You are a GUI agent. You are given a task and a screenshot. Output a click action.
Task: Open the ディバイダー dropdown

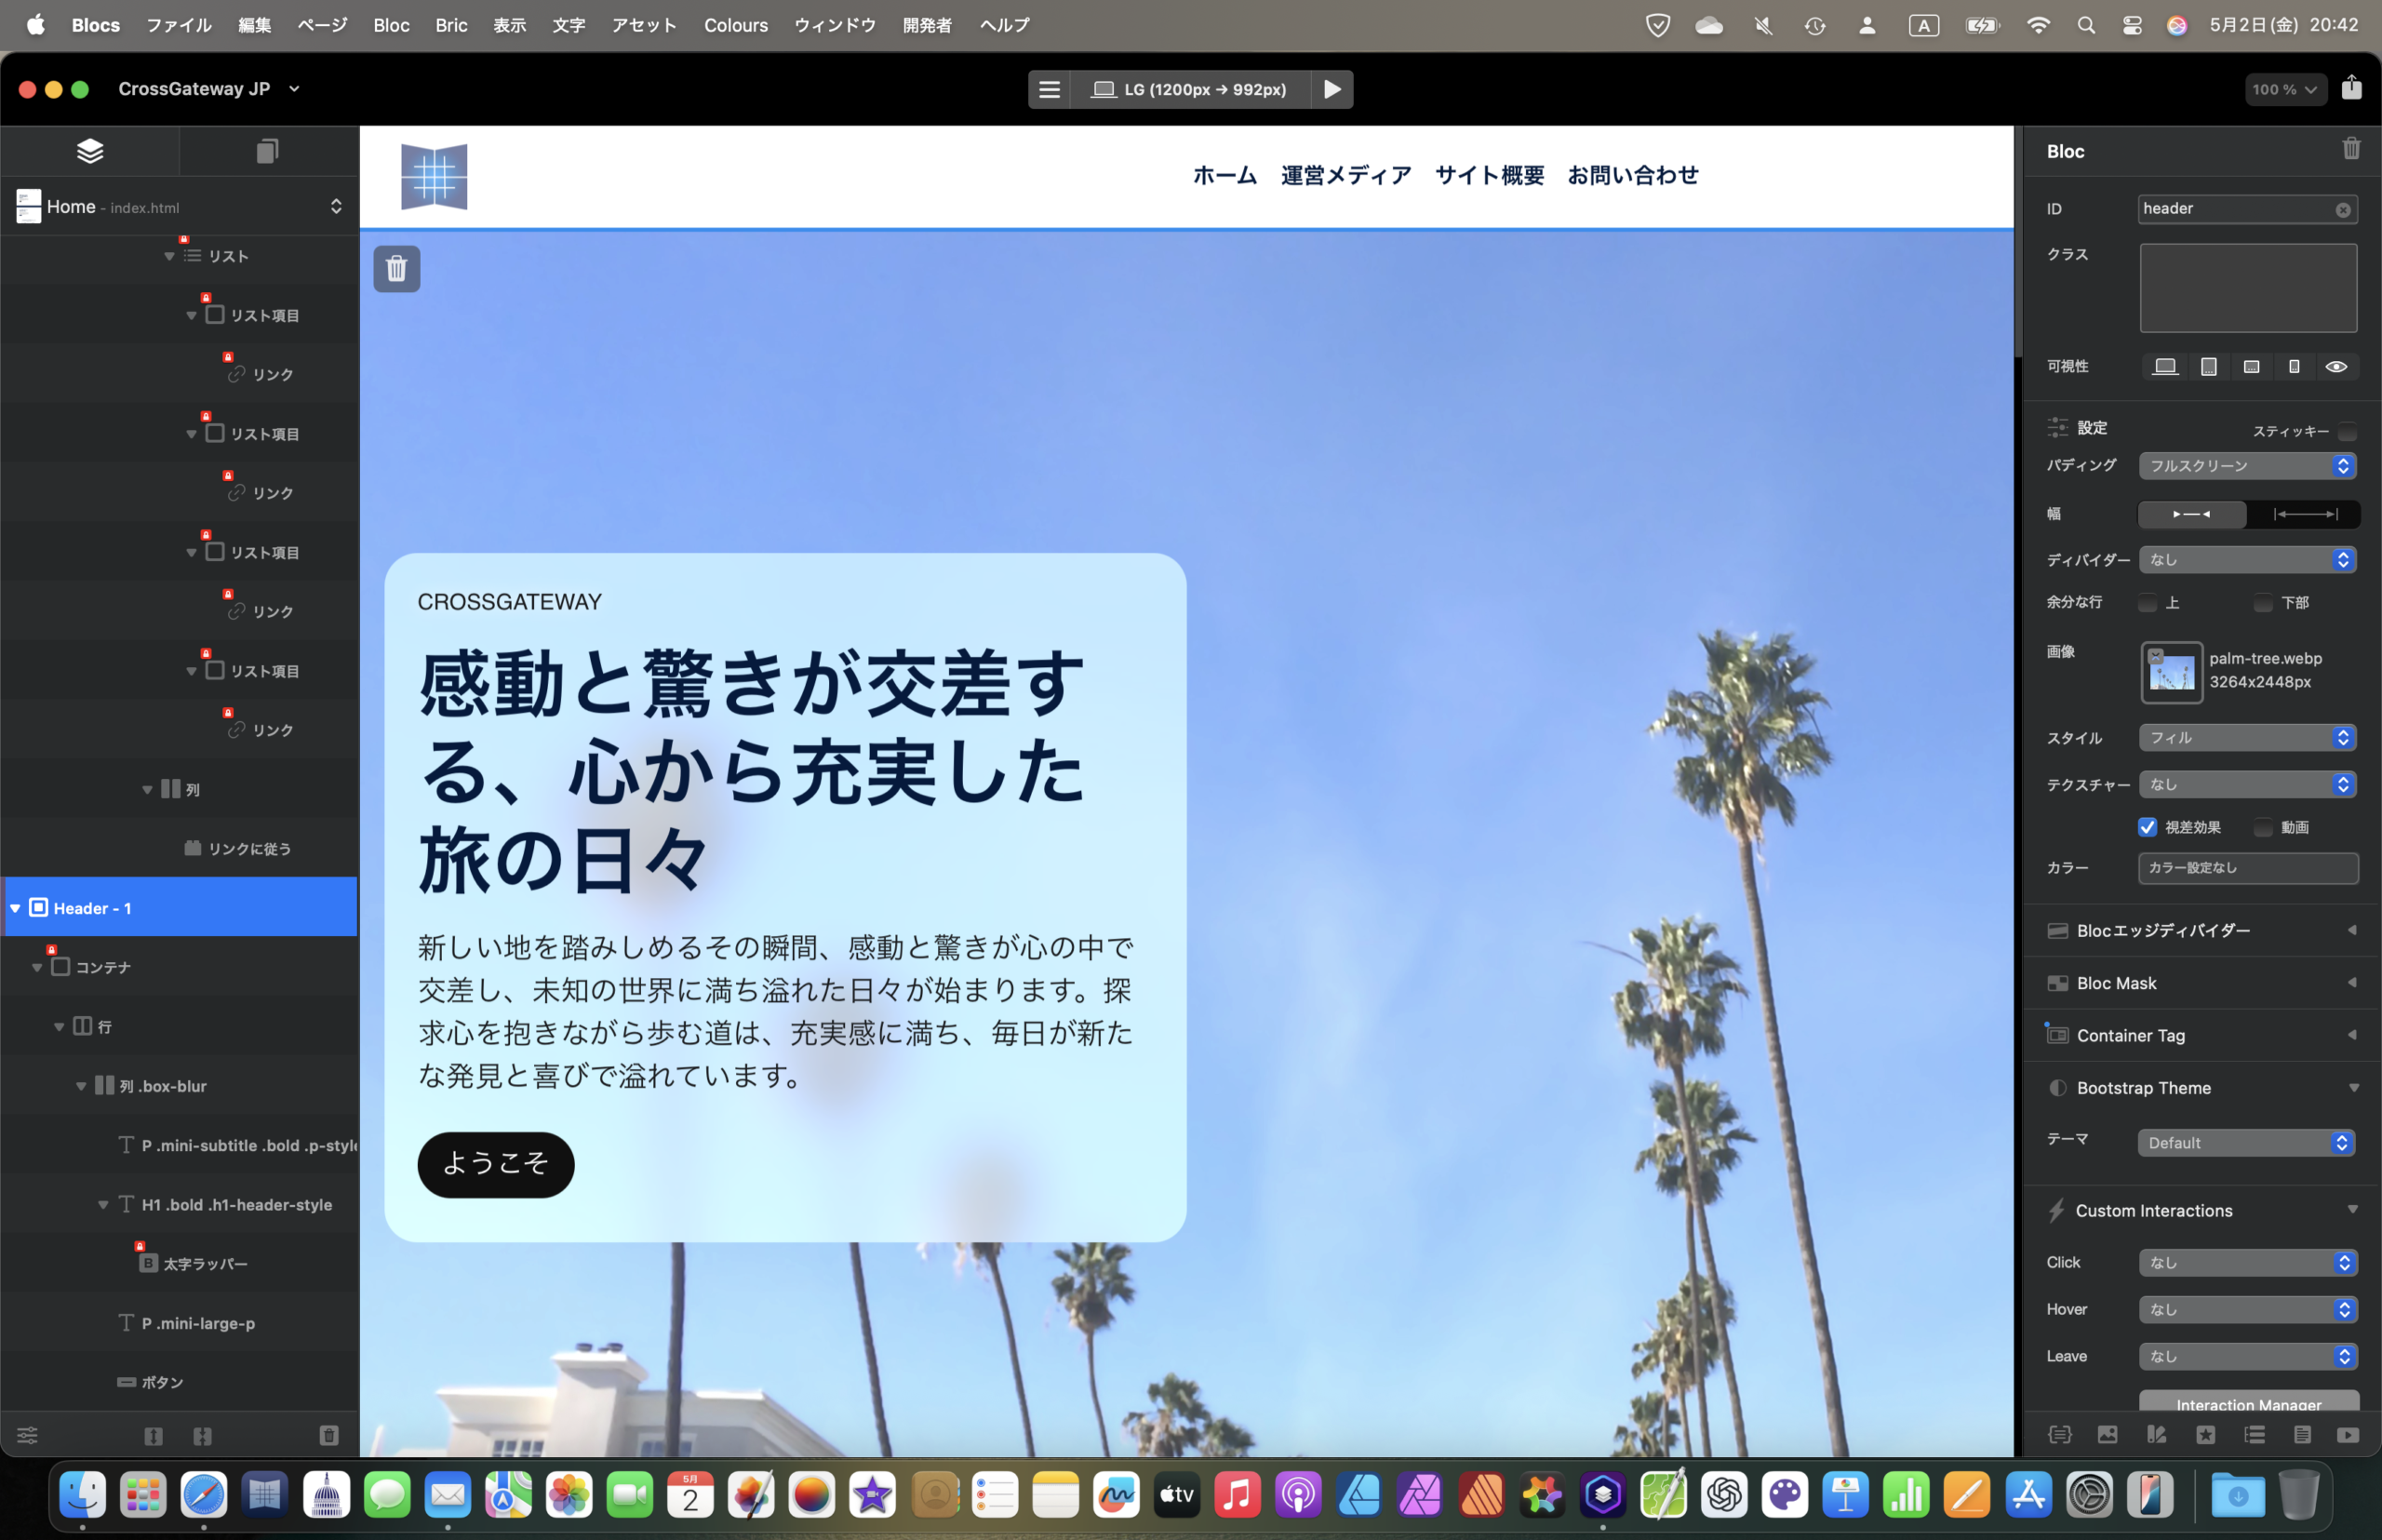click(x=2247, y=560)
